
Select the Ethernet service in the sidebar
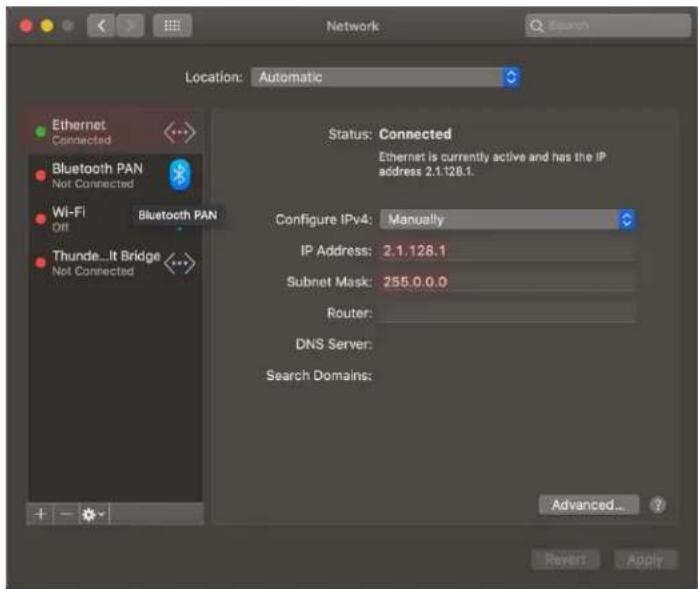pyautogui.click(x=115, y=131)
